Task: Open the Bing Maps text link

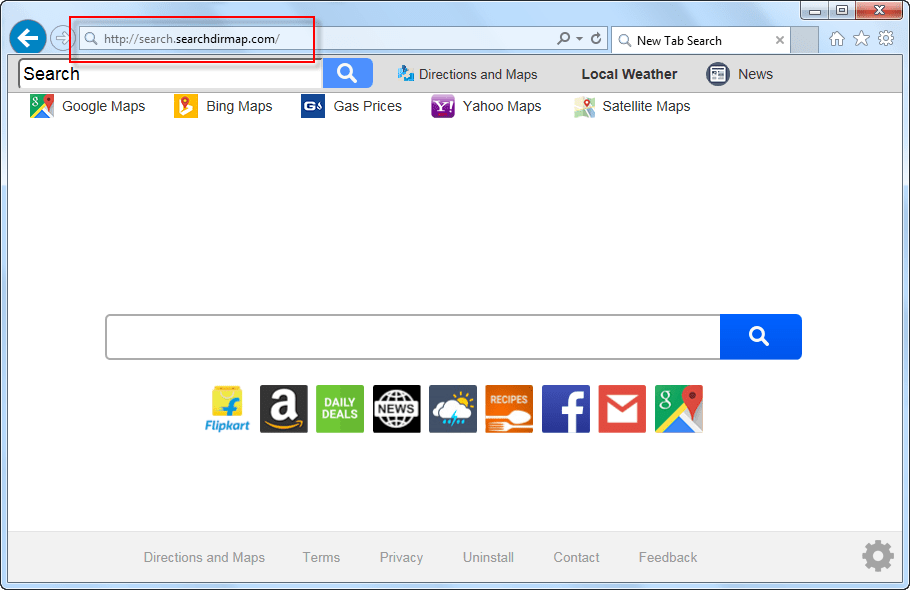Action: point(239,106)
